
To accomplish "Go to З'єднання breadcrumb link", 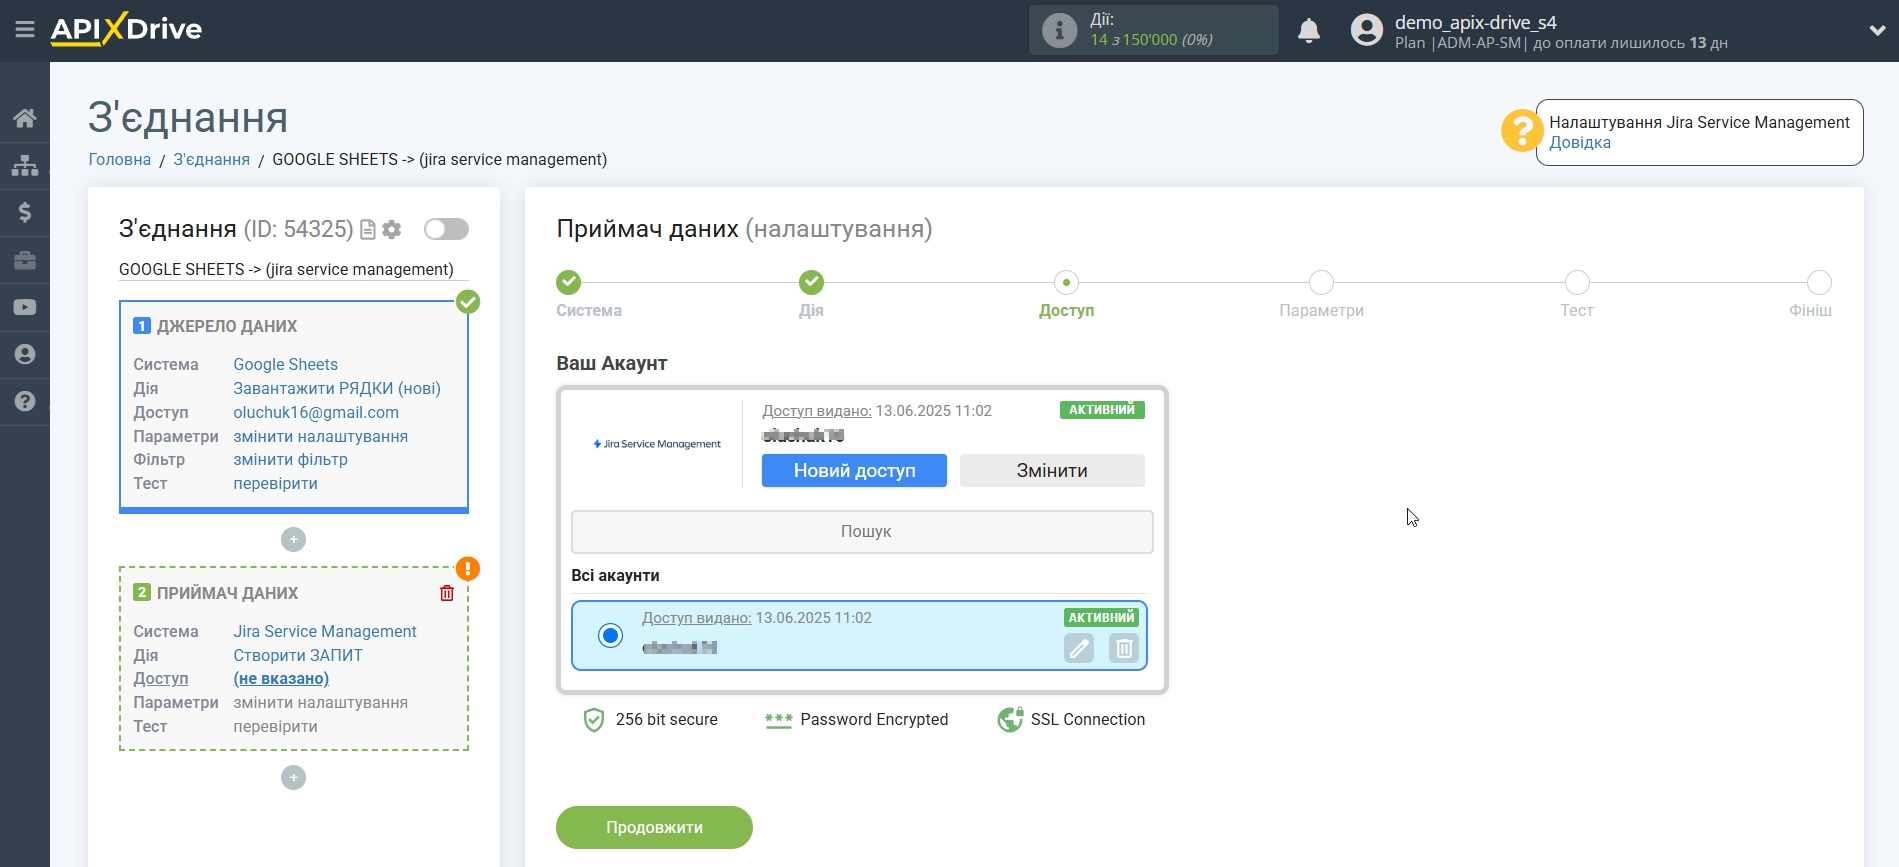I will (211, 159).
